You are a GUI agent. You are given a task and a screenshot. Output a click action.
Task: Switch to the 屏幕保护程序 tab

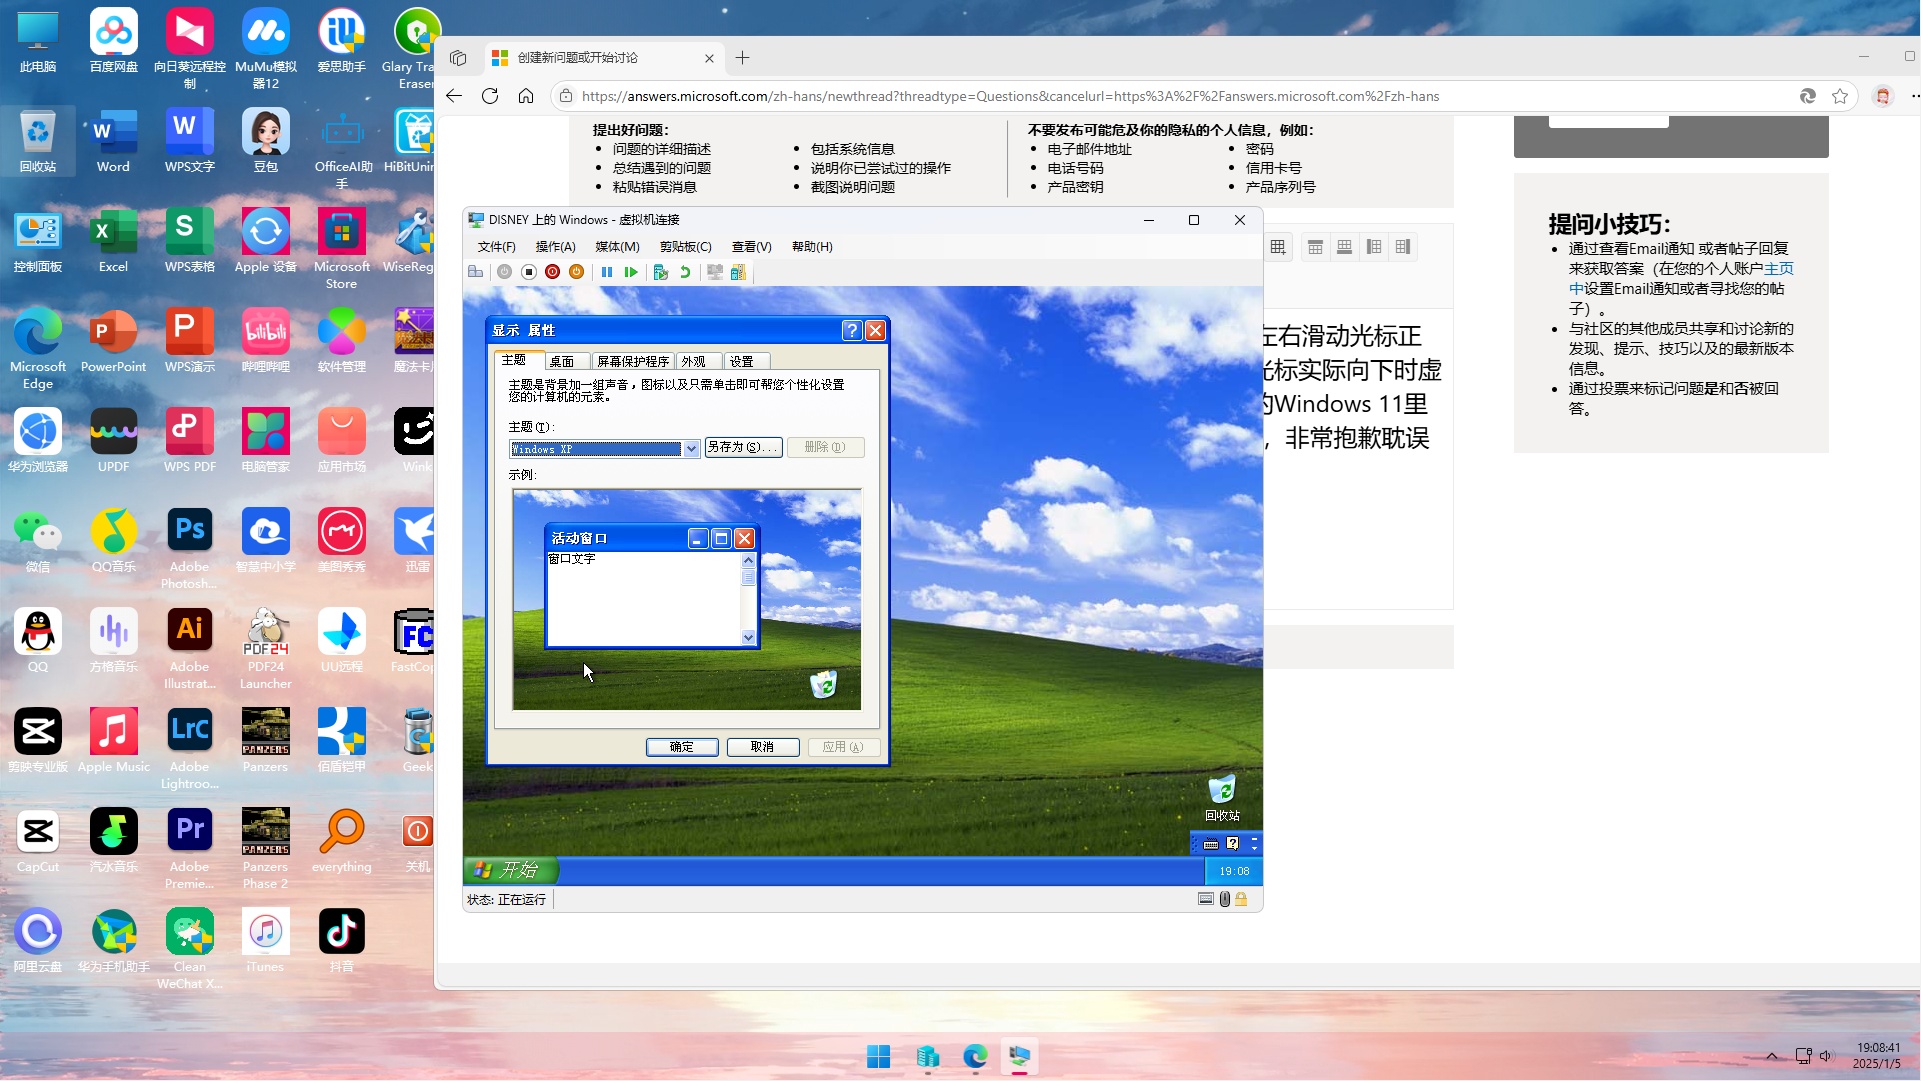coord(633,362)
